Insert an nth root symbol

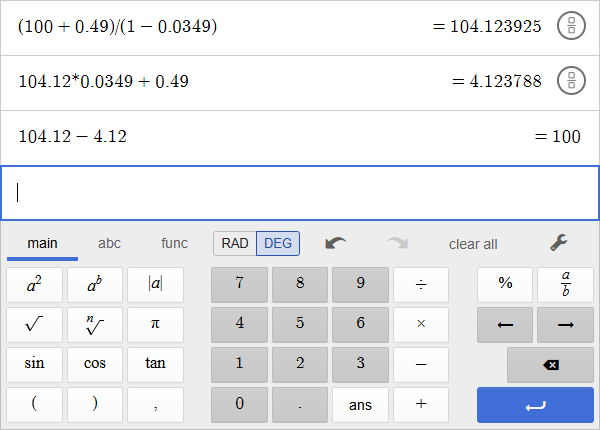coord(95,325)
